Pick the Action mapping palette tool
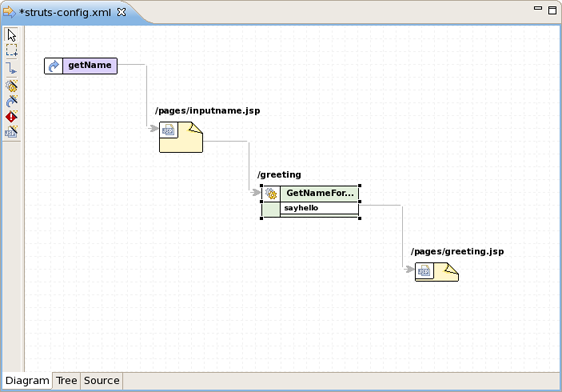 click(x=11, y=86)
